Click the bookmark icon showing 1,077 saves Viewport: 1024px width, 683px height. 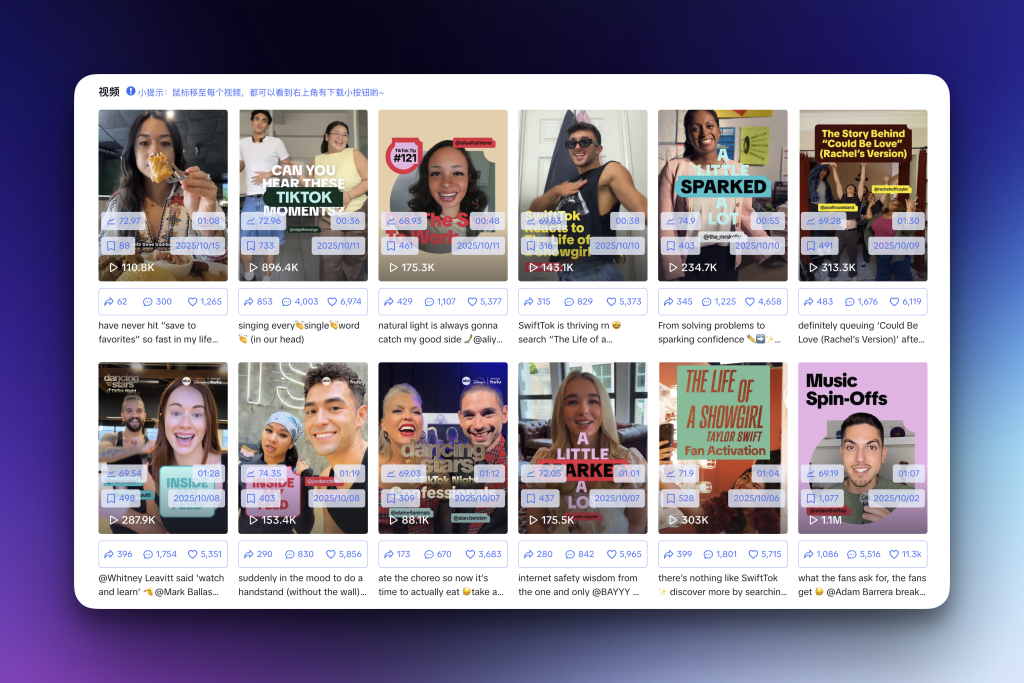pos(811,498)
